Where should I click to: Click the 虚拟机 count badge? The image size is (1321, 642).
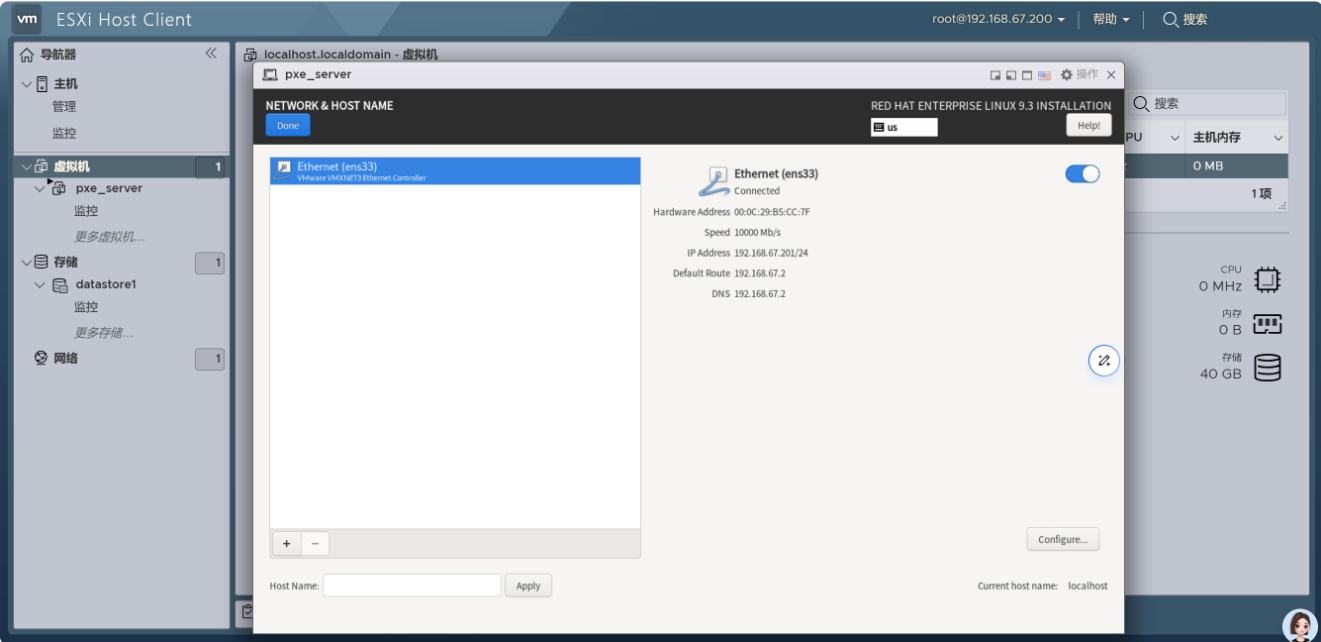[x=210, y=167]
